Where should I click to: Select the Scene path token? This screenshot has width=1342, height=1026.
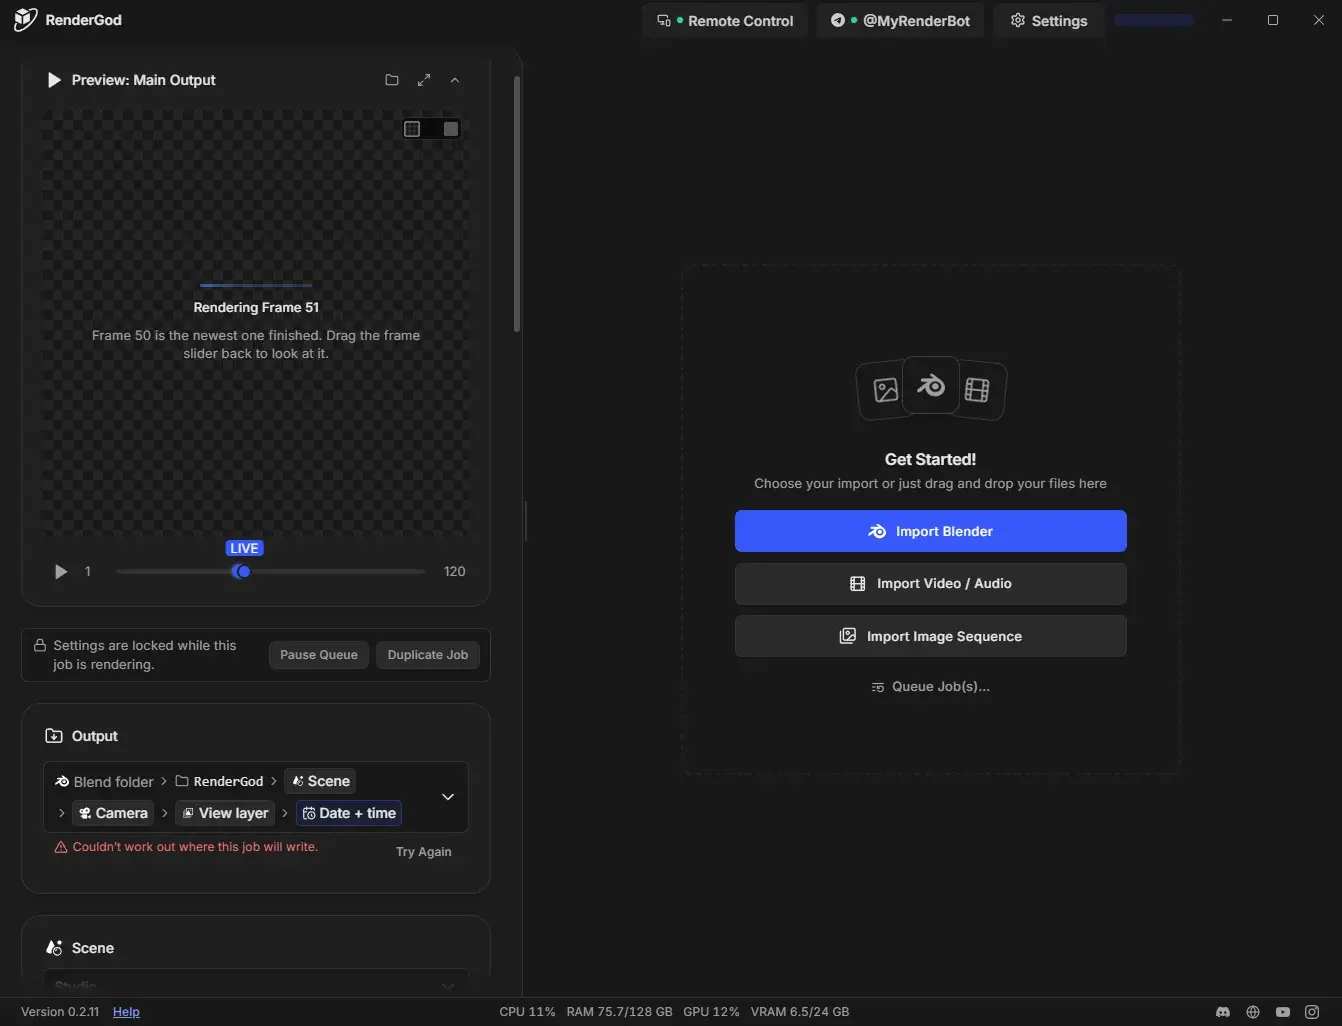(x=321, y=781)
